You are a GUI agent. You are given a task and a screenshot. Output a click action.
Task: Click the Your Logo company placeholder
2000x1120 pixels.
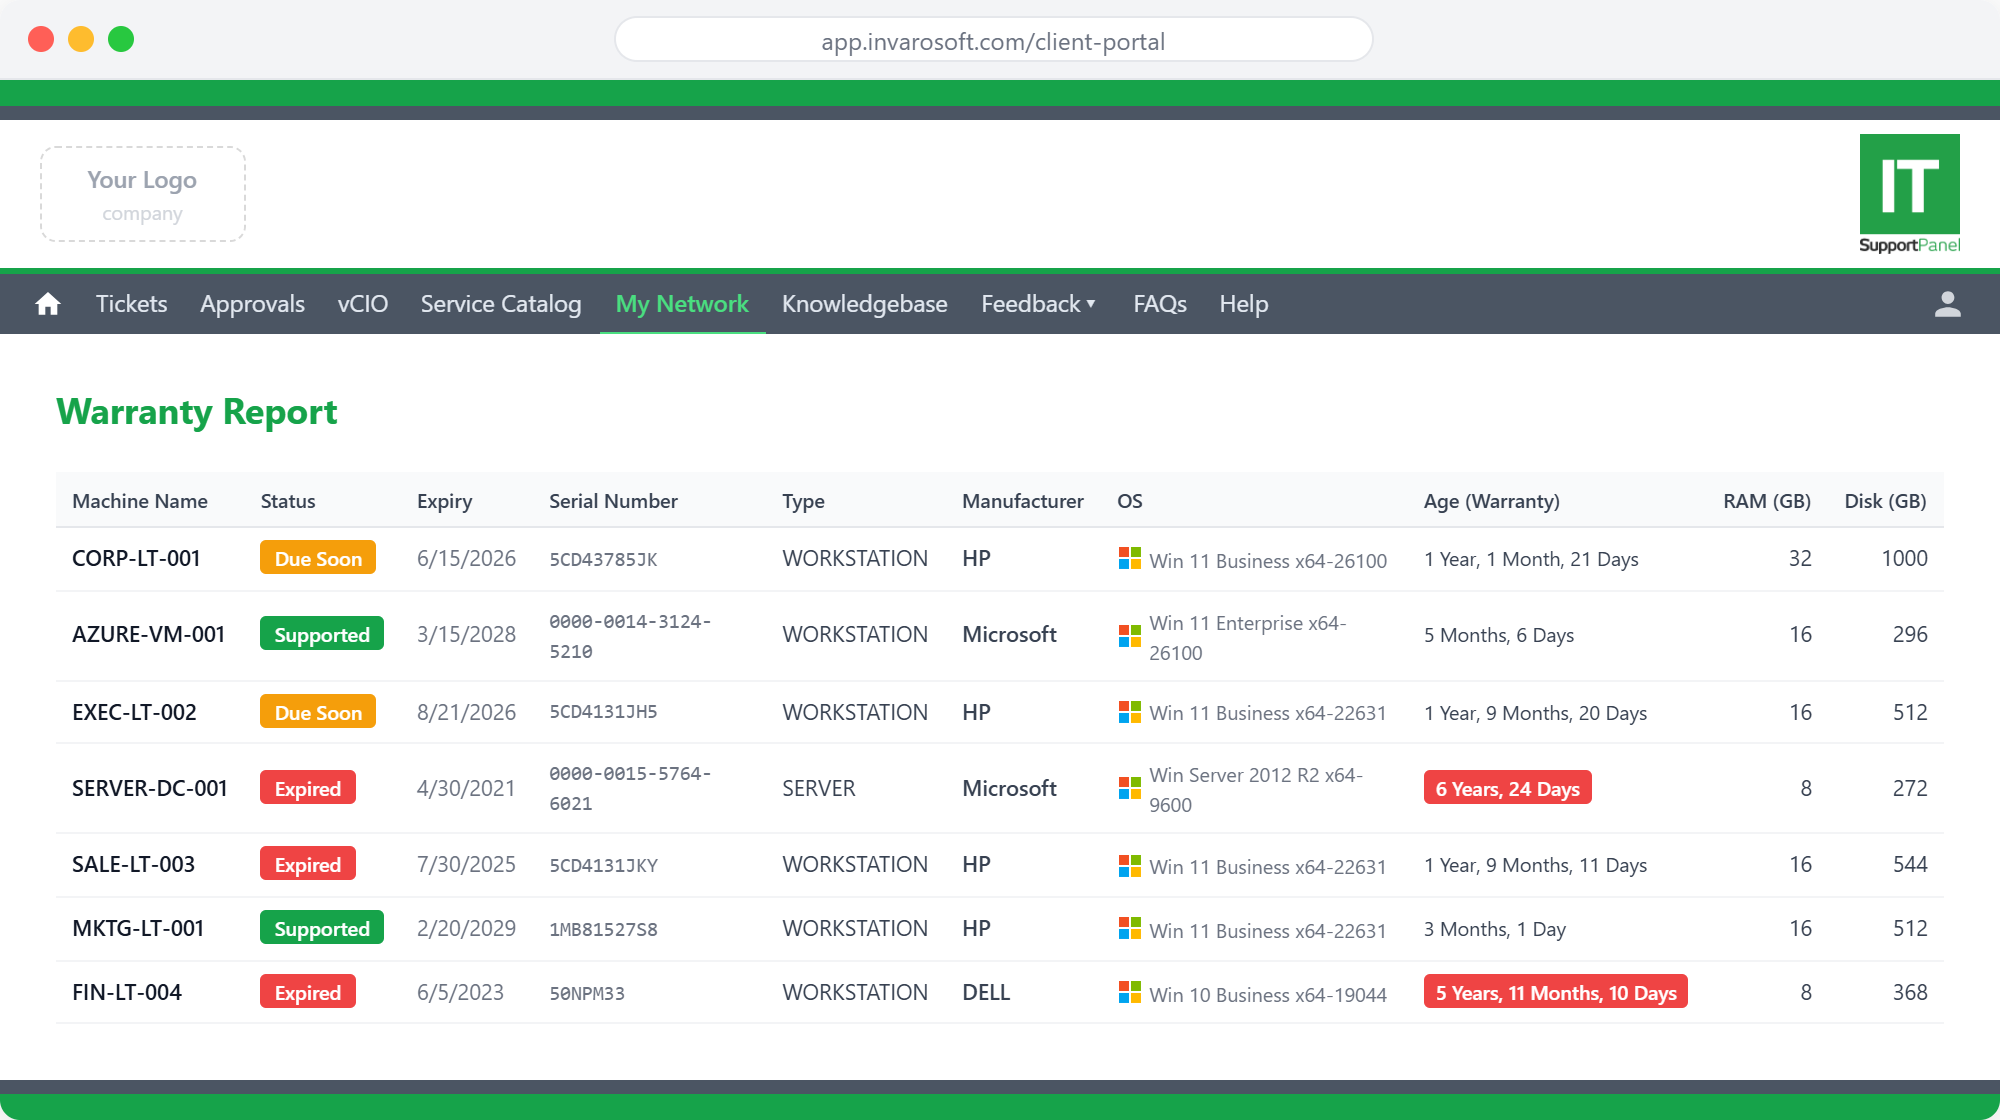pos(143,194)
